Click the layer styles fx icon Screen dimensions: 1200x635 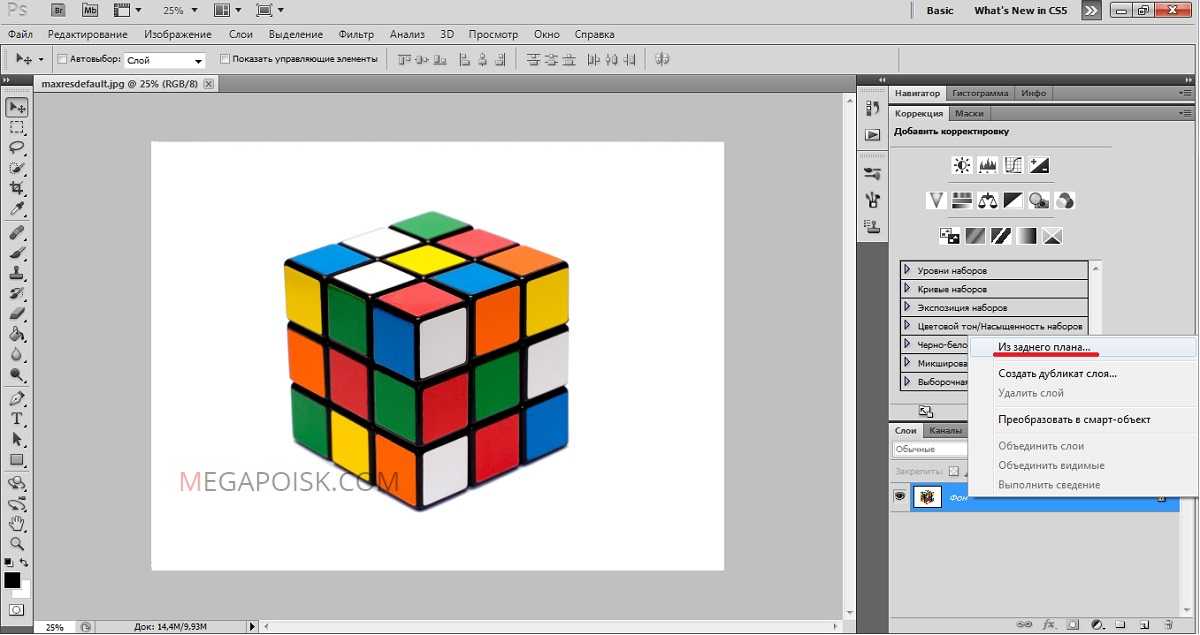click(x=1049, y=625)
